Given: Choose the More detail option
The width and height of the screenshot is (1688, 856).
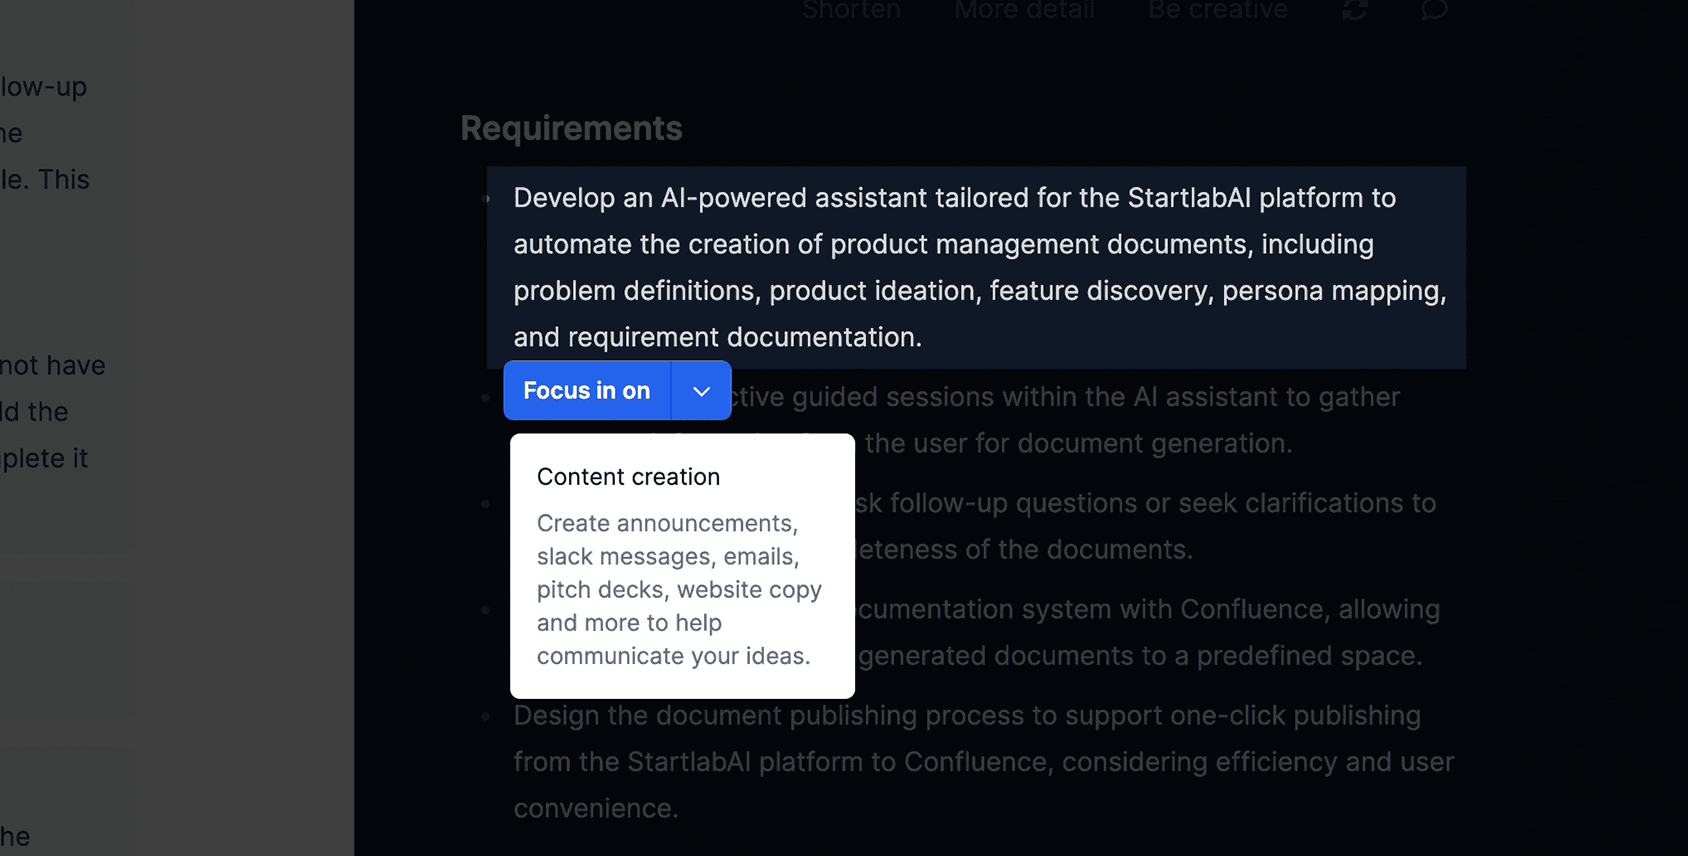Looking at the screenshot, I should click(1024, 11).
